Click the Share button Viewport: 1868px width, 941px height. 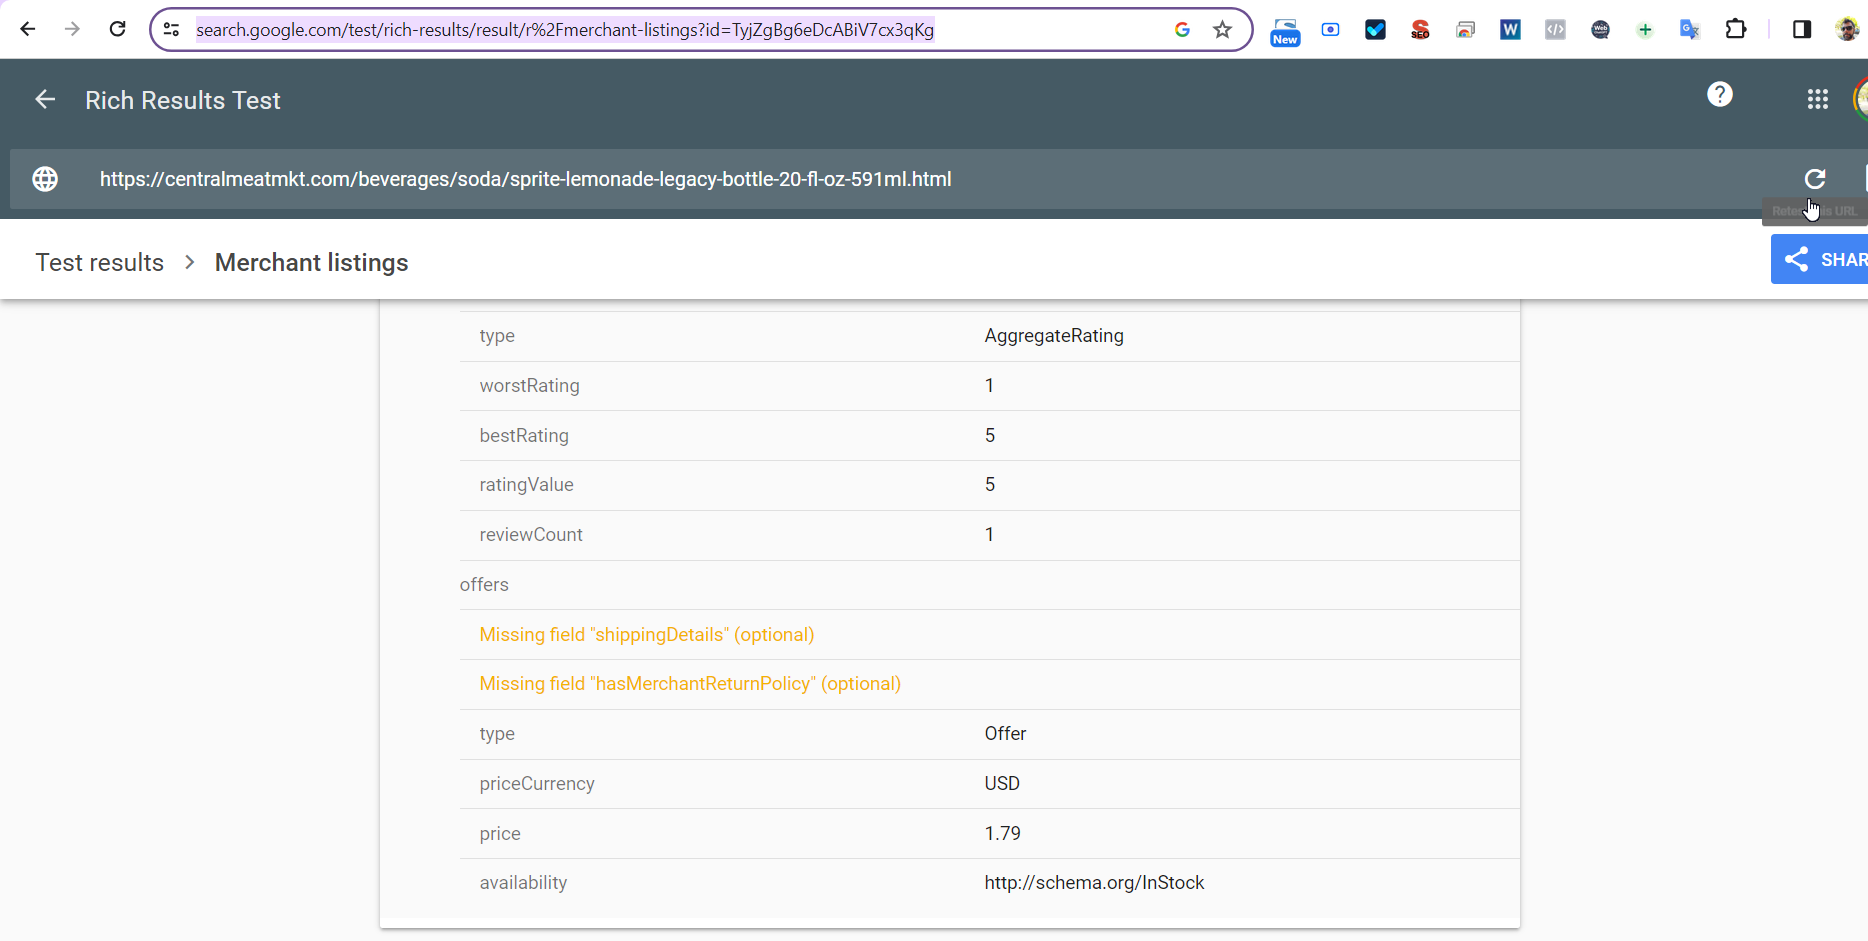pos(1822,260)
